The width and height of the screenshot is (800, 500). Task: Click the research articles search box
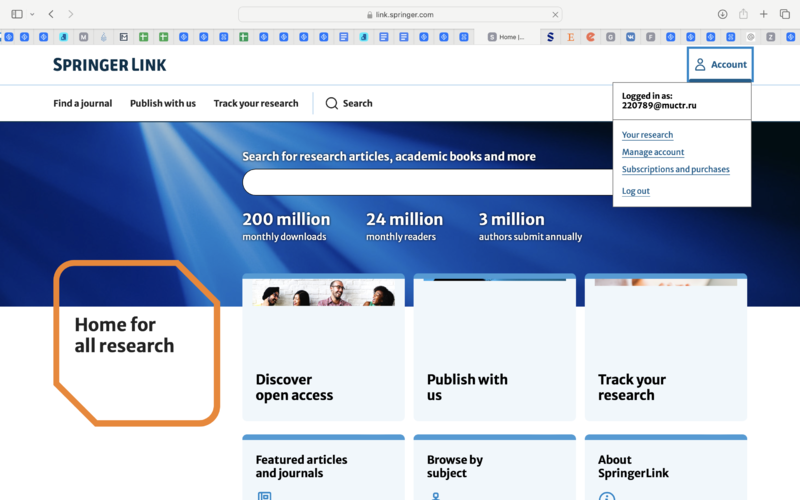(x=428, y=182)
